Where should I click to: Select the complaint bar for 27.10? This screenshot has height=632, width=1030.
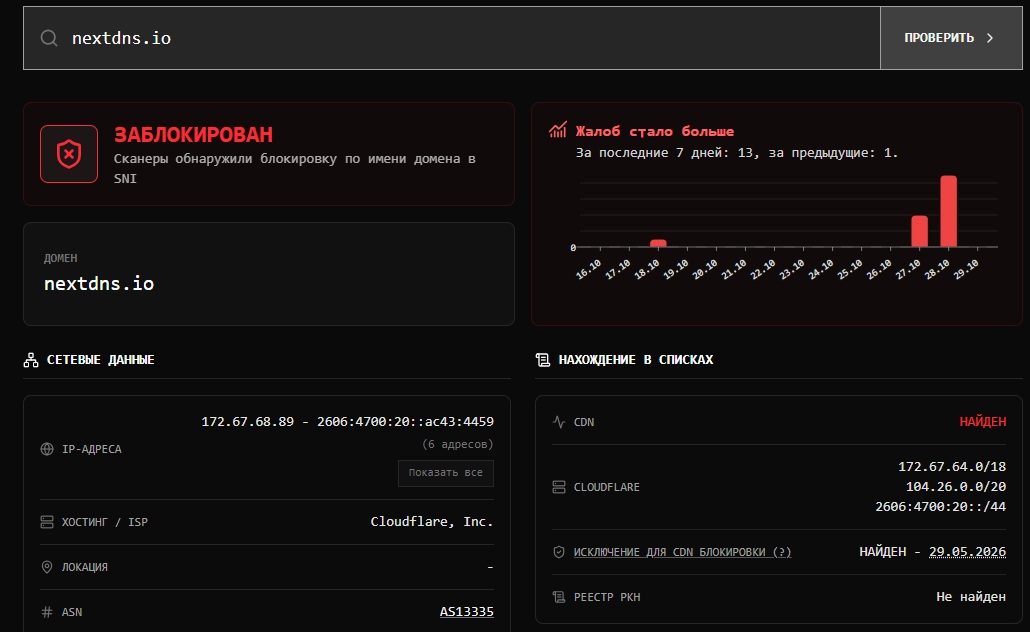[920, 231]
